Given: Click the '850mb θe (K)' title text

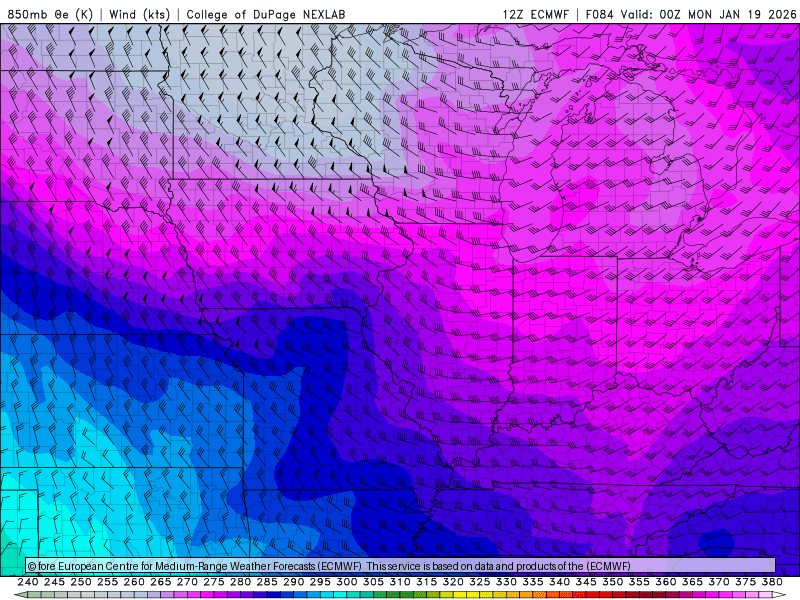Looking at the screenshot, I should [50, 14].
